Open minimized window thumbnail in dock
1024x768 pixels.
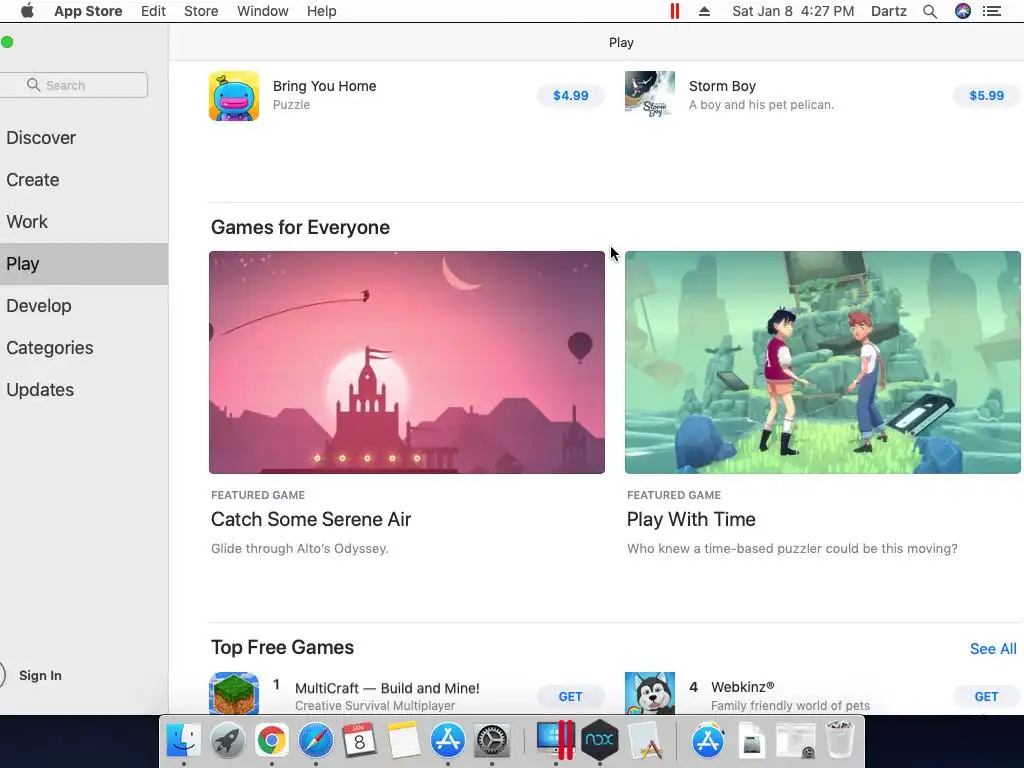pyautogui.click(x=795, y=741)
